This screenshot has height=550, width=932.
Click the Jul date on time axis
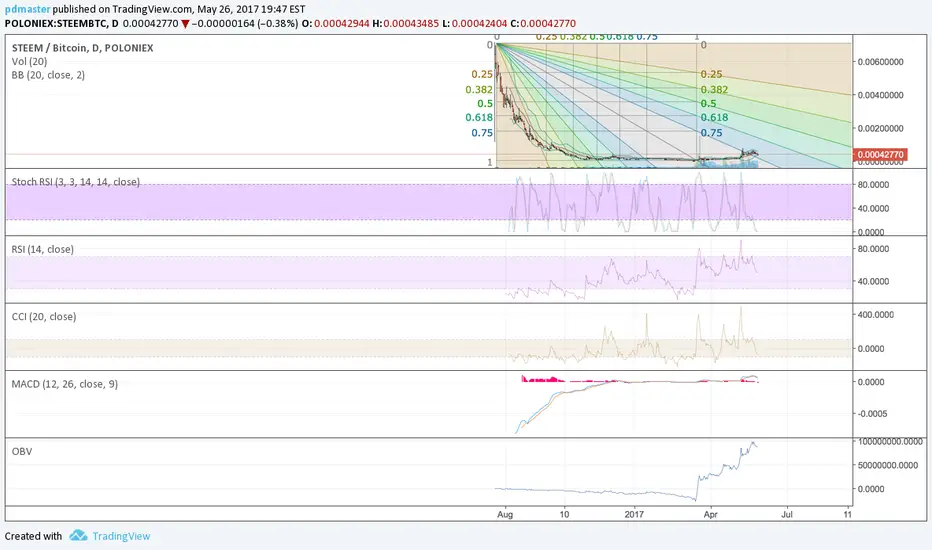pyautogui.click(x=786, y=514)
